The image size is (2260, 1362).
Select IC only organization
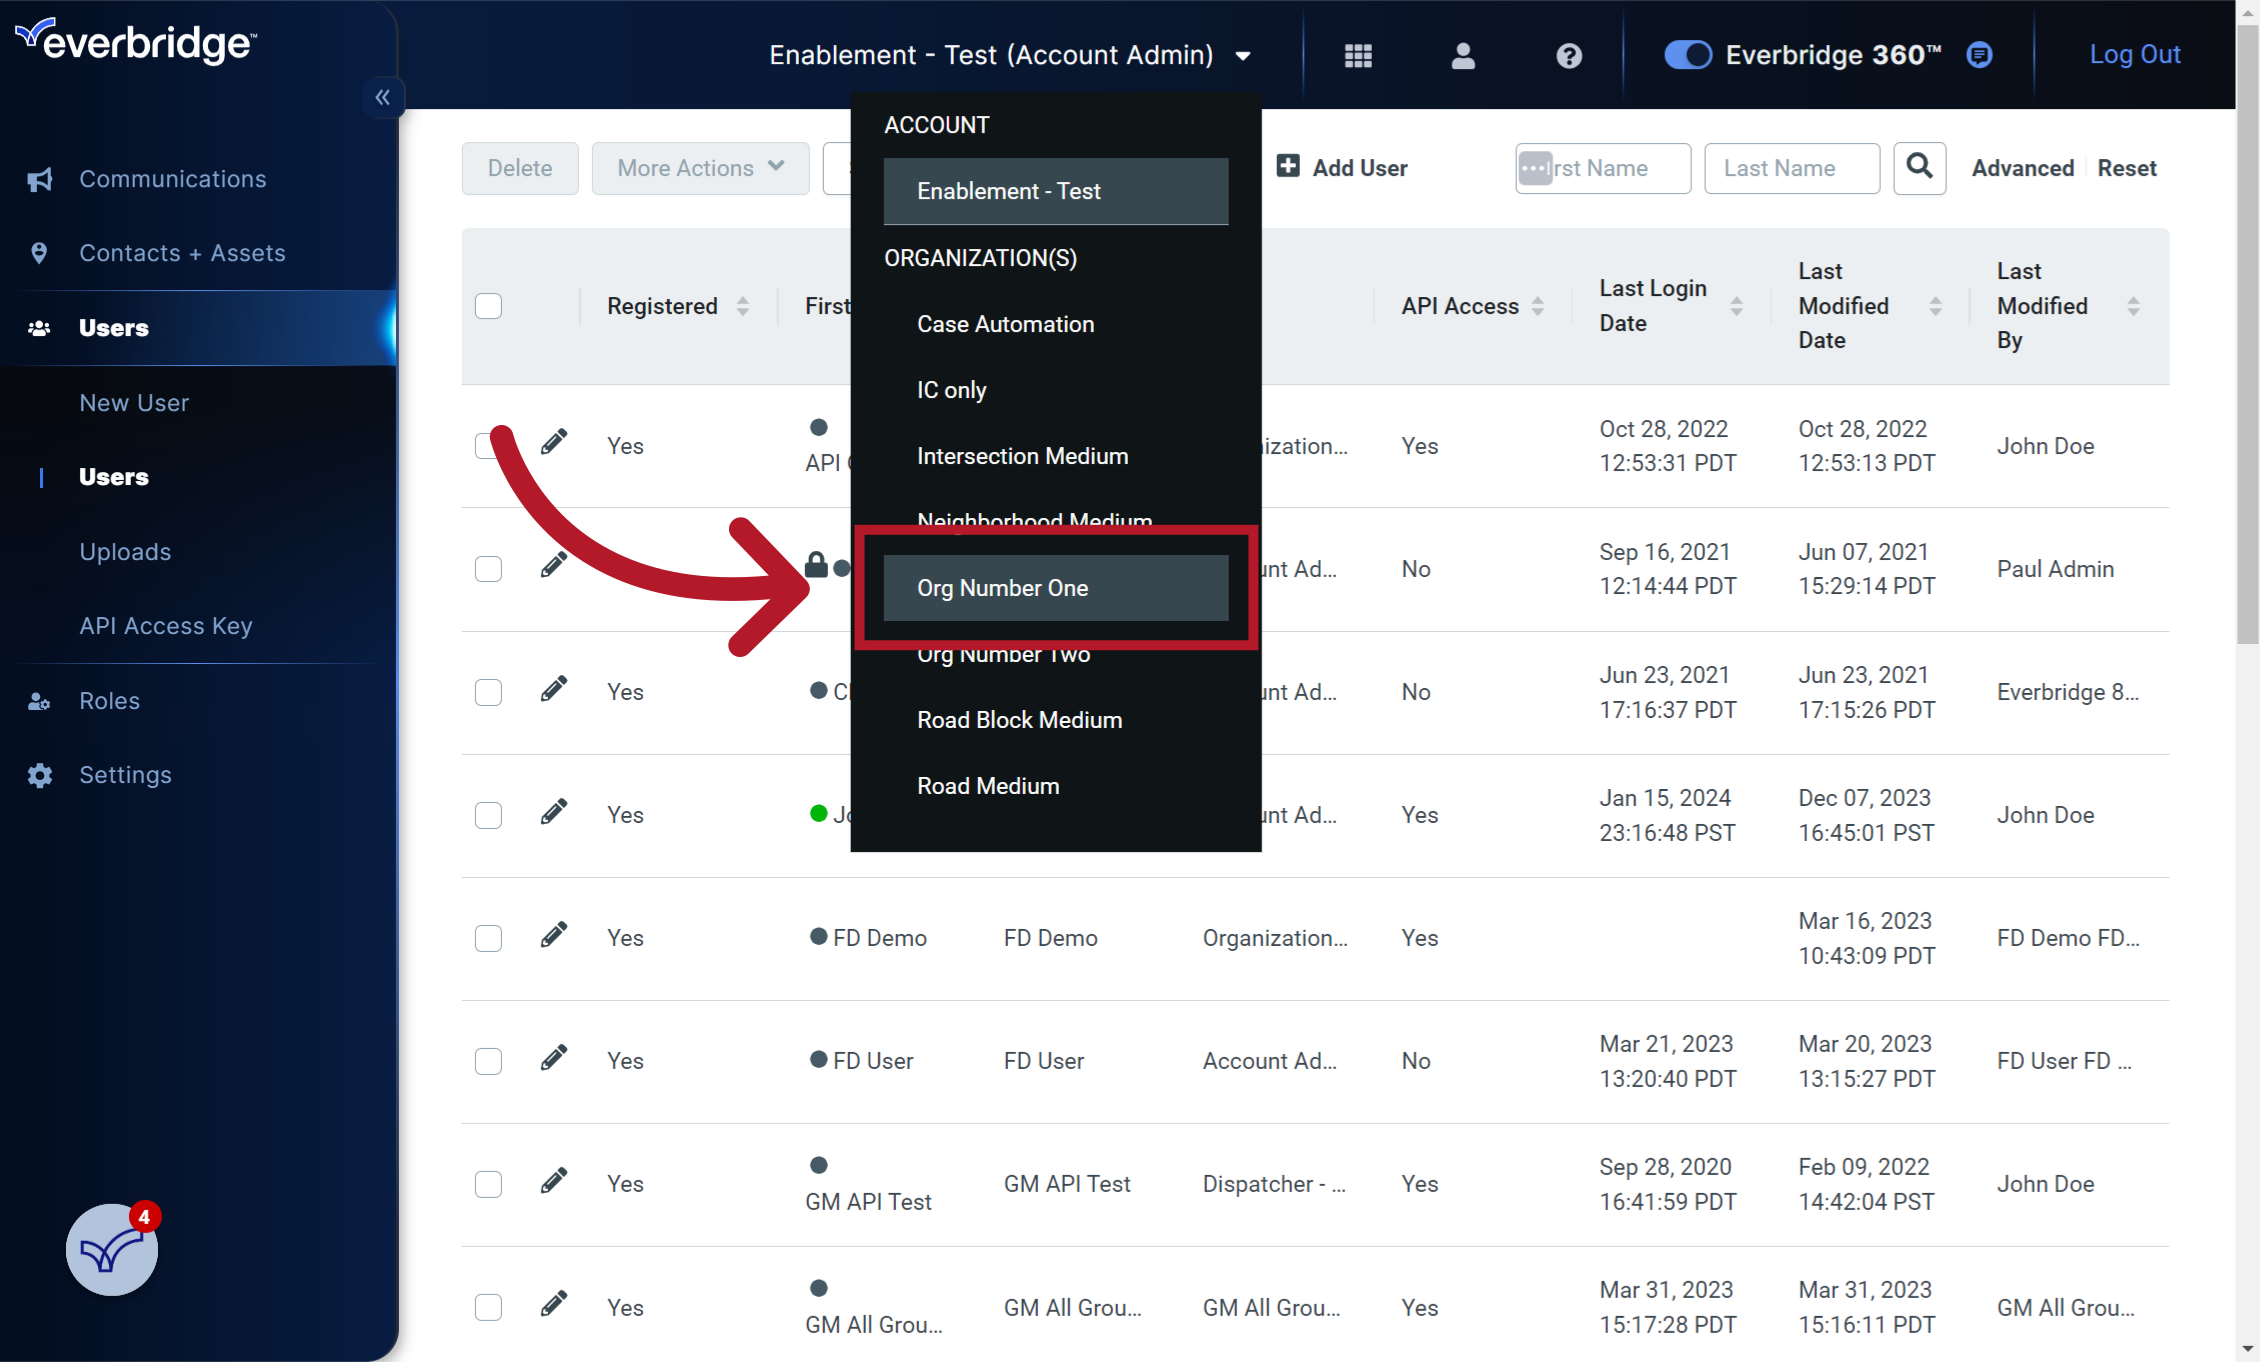(x=1056, y=390)
